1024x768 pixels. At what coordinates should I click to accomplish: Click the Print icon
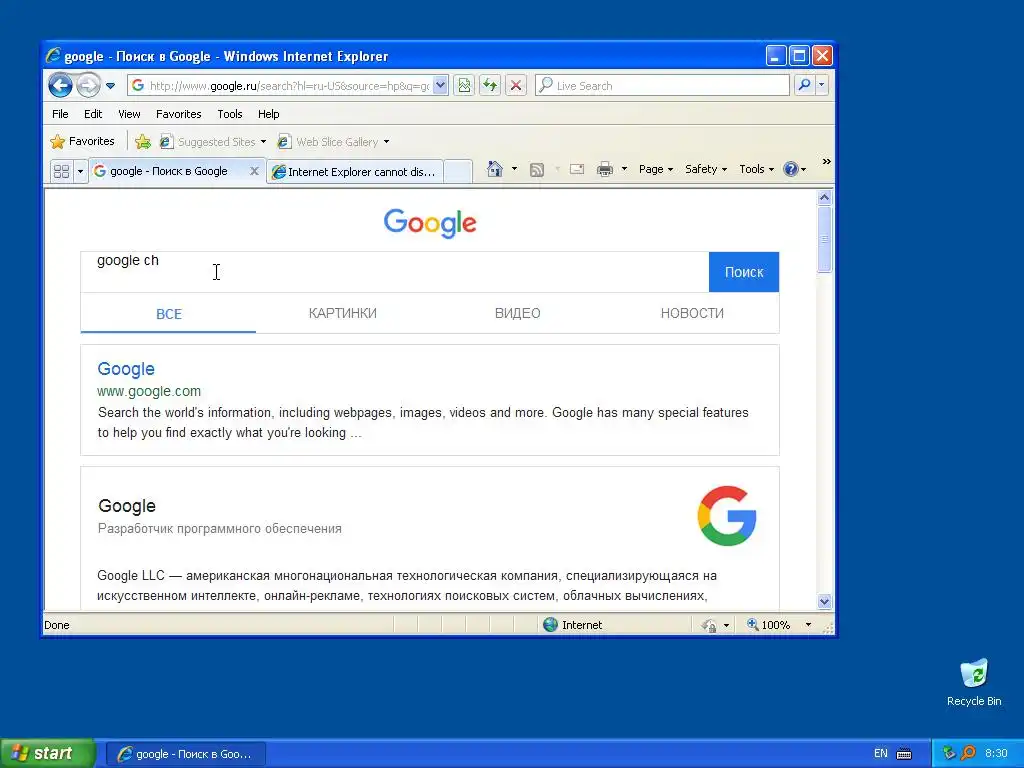605,169
